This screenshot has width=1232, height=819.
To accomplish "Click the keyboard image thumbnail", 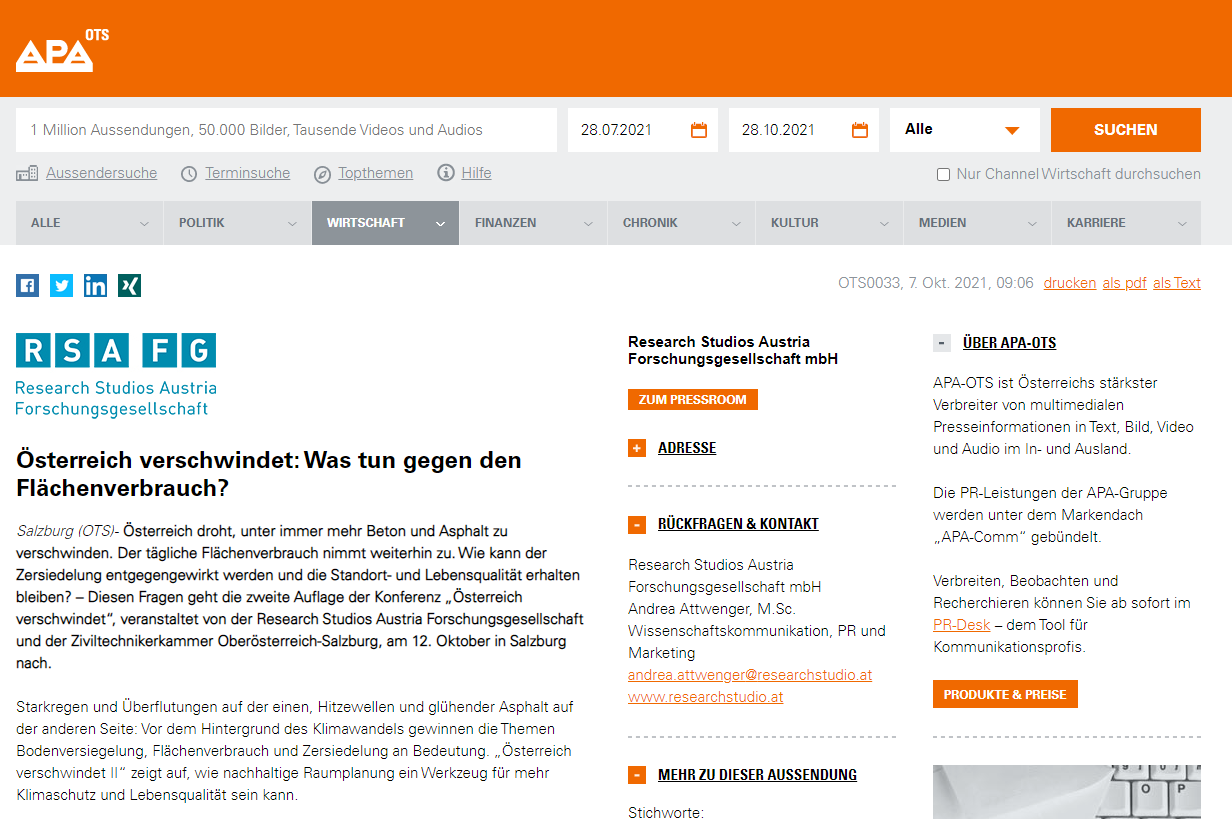I will (1067, 792).
